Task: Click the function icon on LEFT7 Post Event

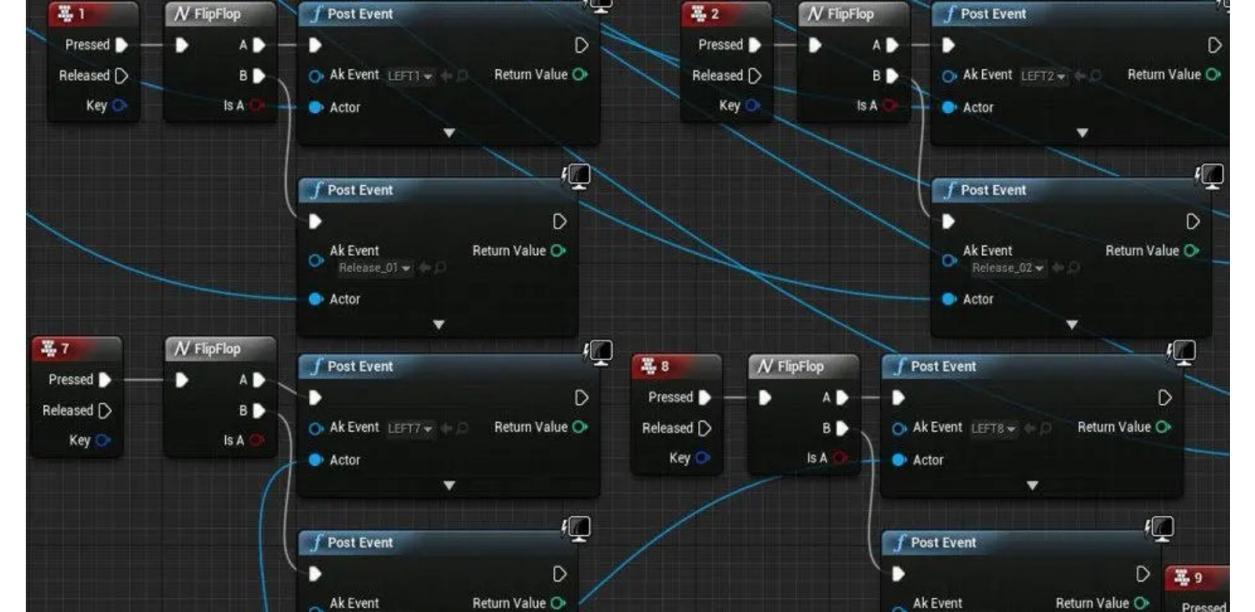Action: click(x=316, y=367)
